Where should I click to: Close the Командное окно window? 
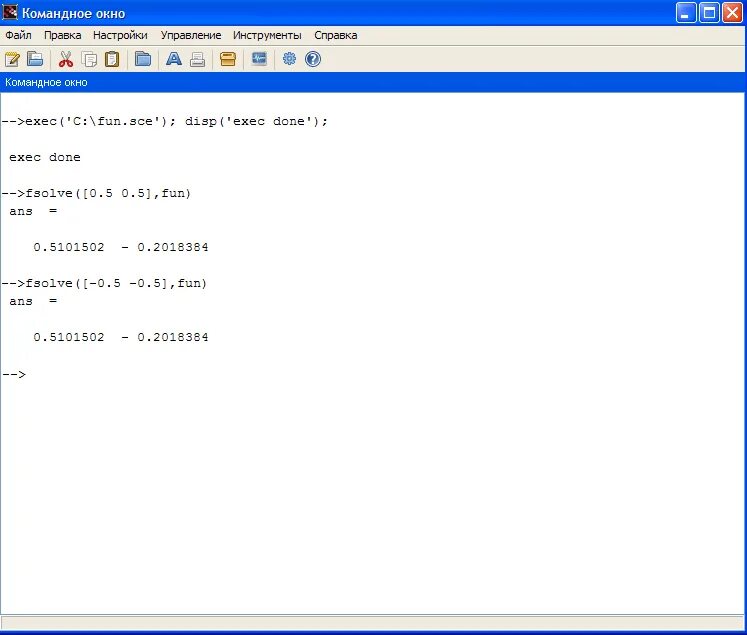click(x=732, y=13)
